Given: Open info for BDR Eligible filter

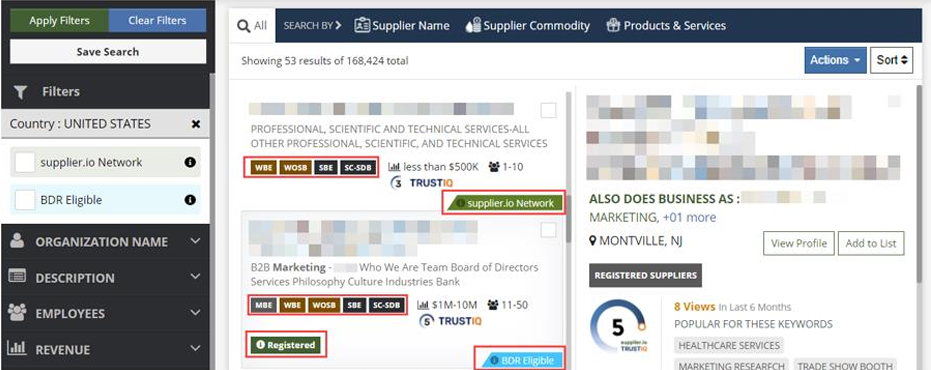Looking at the screenshot, I should (x=190, y=200).
